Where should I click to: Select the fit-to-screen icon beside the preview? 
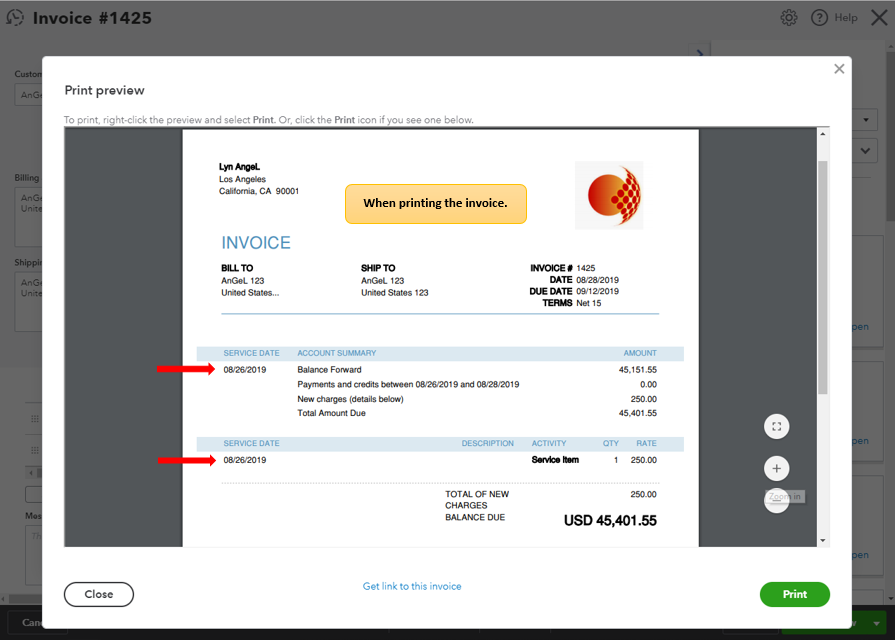point(777,426)
